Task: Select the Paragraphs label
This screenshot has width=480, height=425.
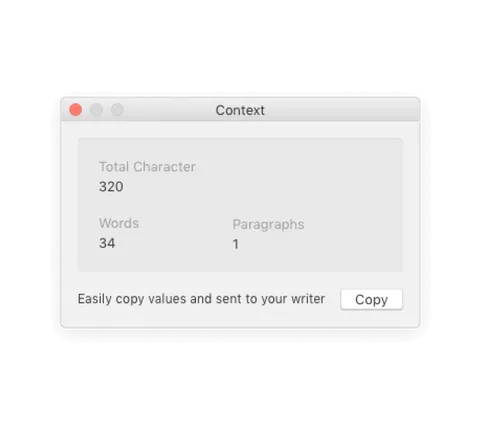Action: [268, 224]
